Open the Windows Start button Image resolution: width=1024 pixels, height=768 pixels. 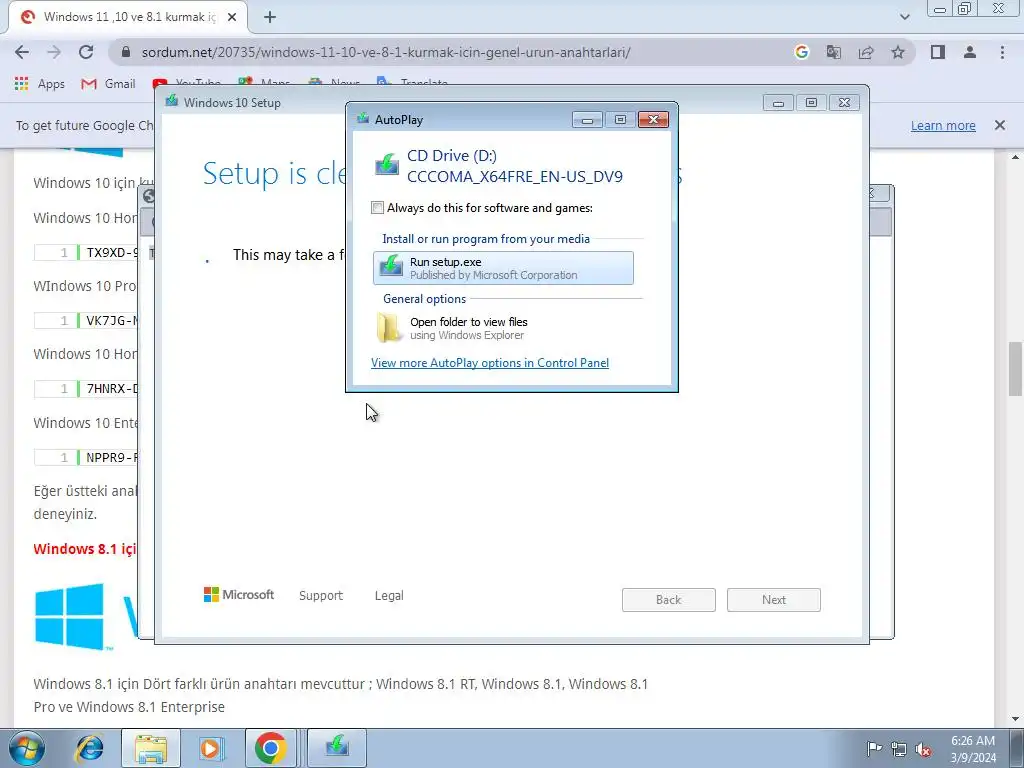[x=26, y=748]
